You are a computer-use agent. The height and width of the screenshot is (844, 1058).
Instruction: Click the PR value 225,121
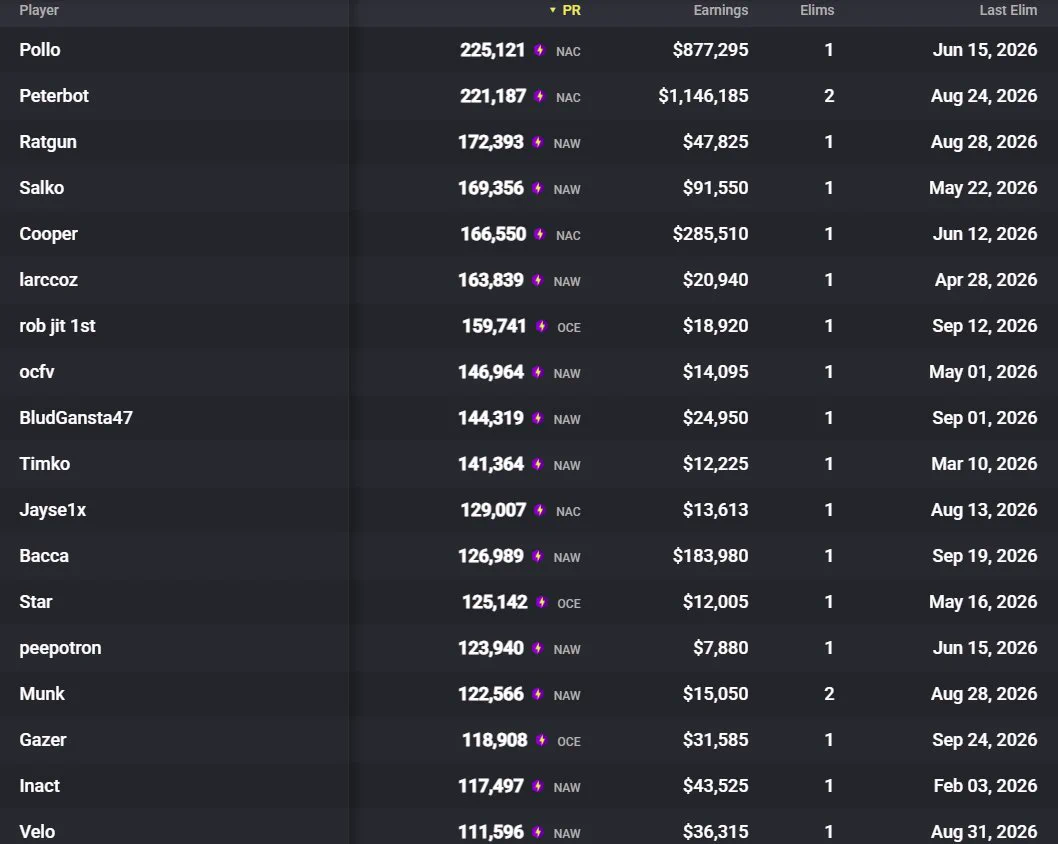pyautogui.click(x=493, y=50)
